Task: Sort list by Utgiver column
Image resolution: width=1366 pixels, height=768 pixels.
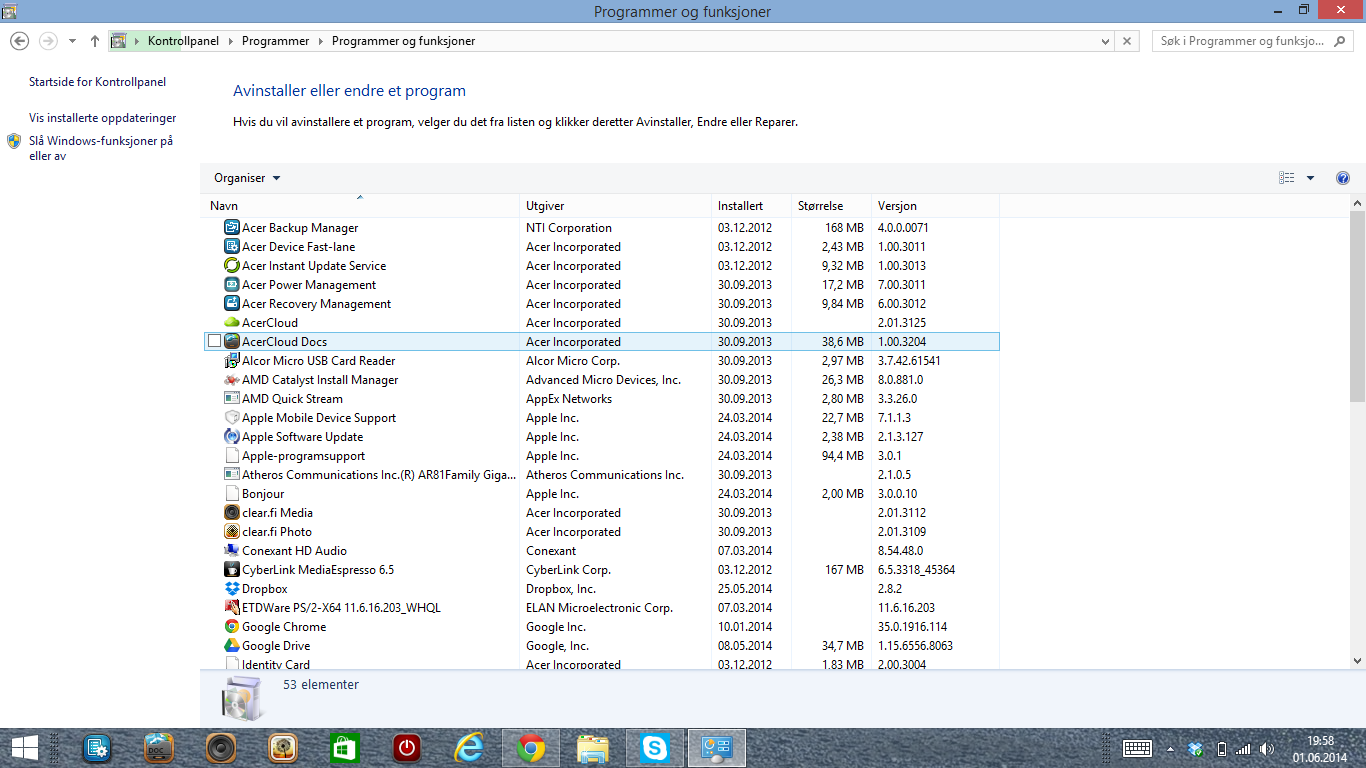Action: point(615,206)
